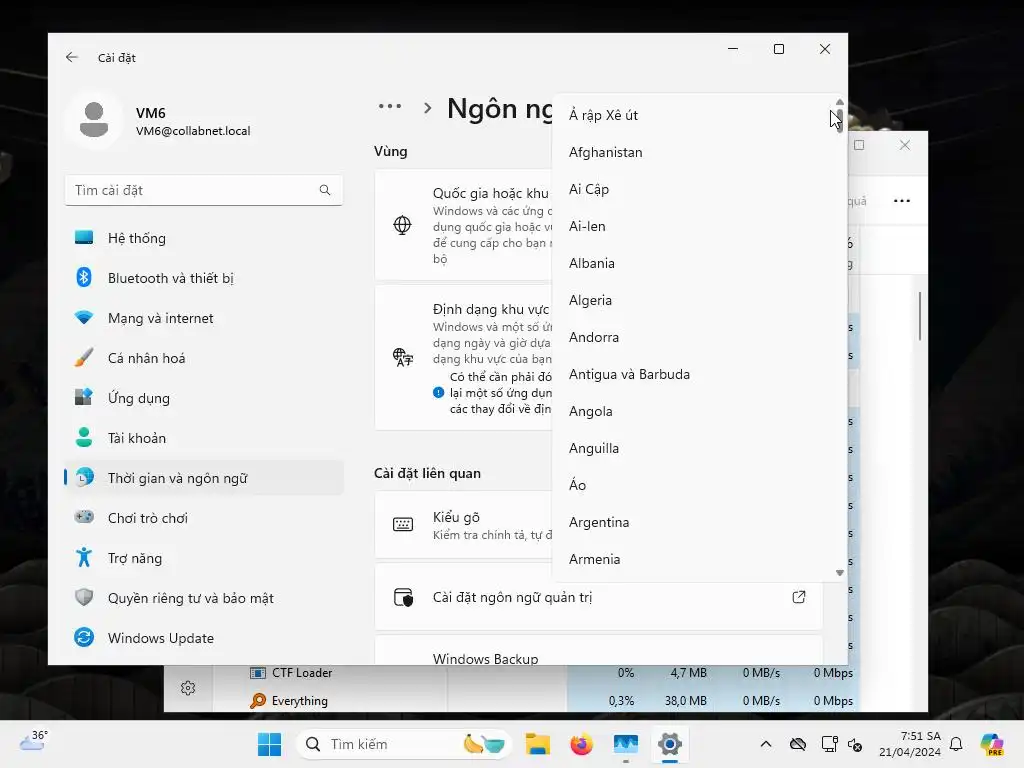Click the country list scroll down arrow
Image resolution: width=1024 pixels, height=768 pixels.
[x=840, y=573]
